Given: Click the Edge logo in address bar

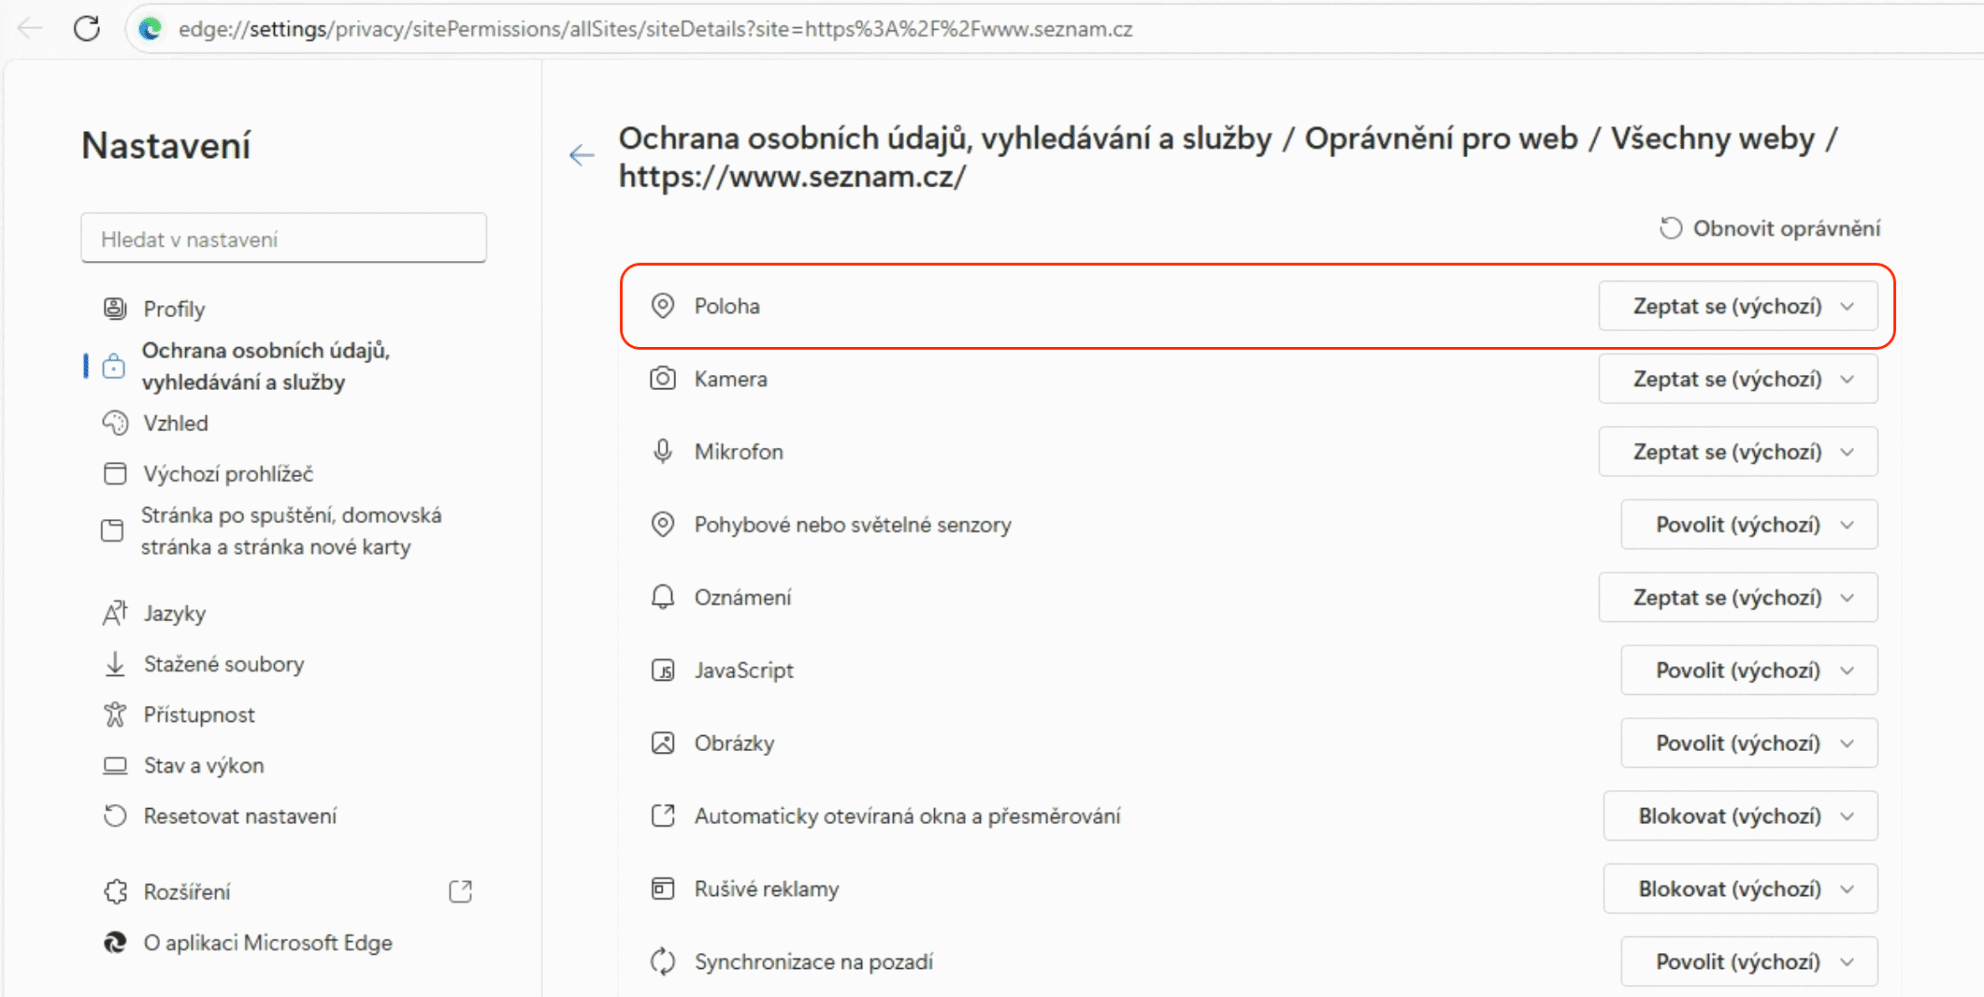Looking at the screenshot, I should click(x=151, y=29).
